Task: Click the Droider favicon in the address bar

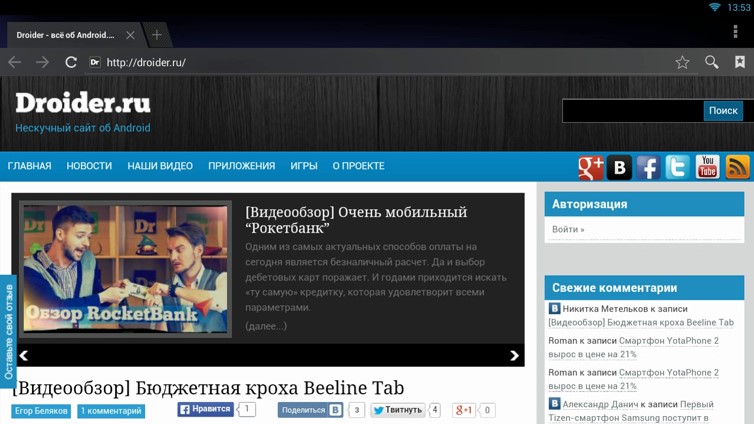Action: click(x=95, y=62)
